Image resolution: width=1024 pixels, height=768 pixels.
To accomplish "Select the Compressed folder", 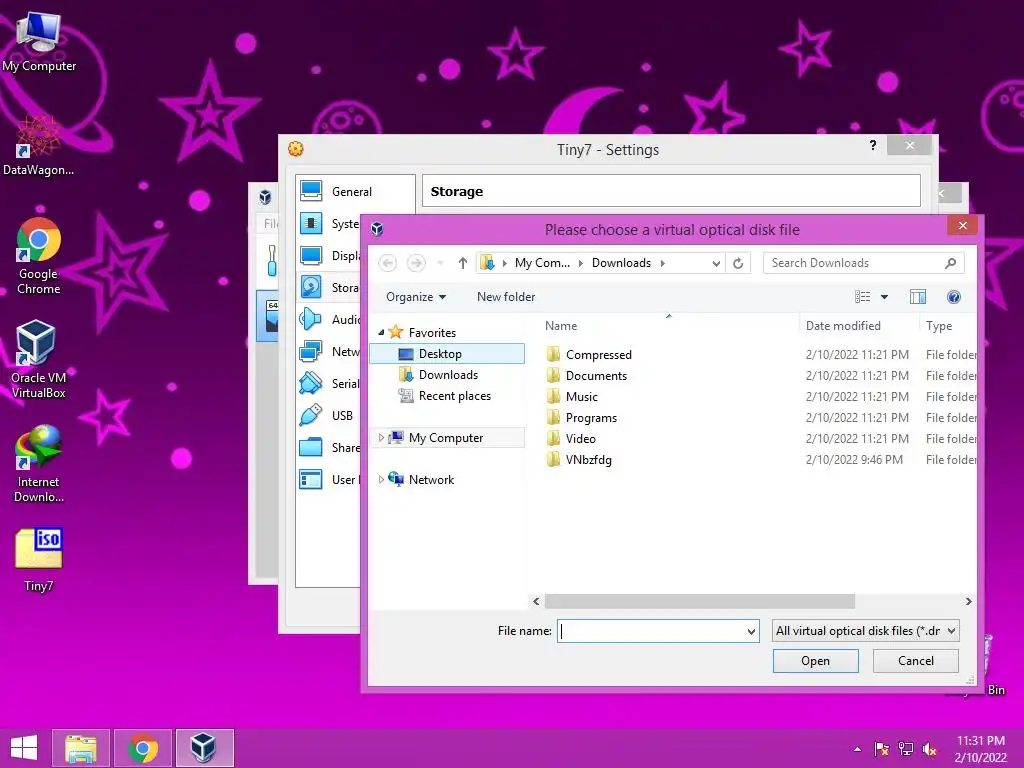I will tap(598, 355).
